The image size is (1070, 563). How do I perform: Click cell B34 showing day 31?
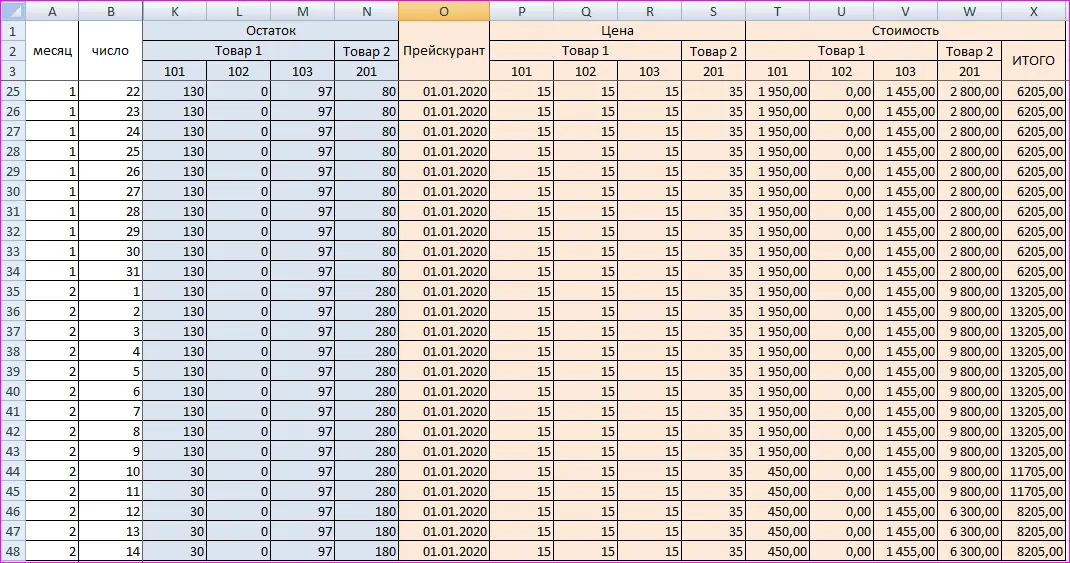[111, 271]
